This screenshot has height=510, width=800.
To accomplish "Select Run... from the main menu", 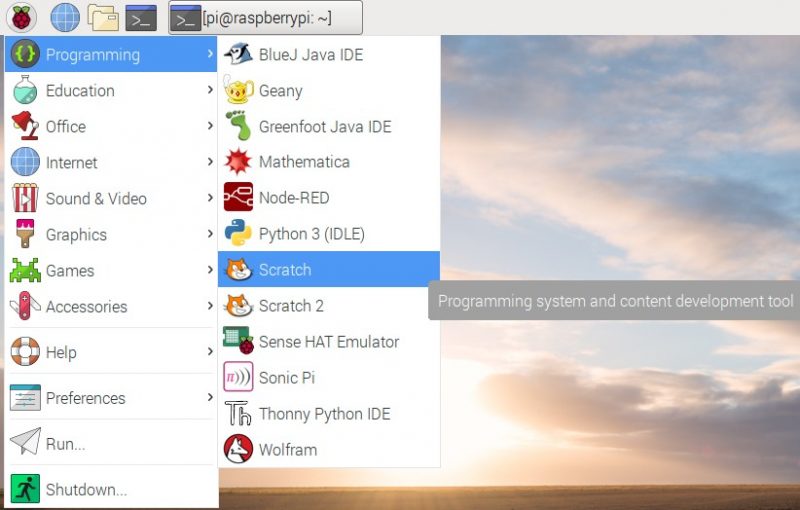I will (65, 444).
